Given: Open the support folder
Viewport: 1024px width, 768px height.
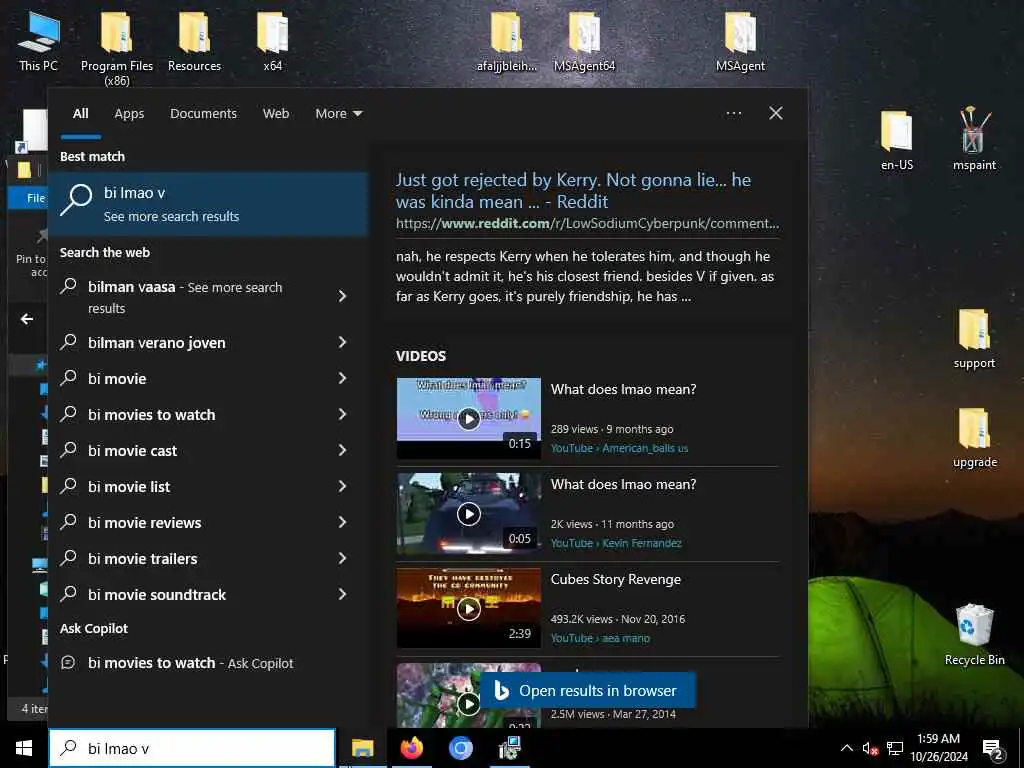Looking at the screenshot, I should point(974,338).
